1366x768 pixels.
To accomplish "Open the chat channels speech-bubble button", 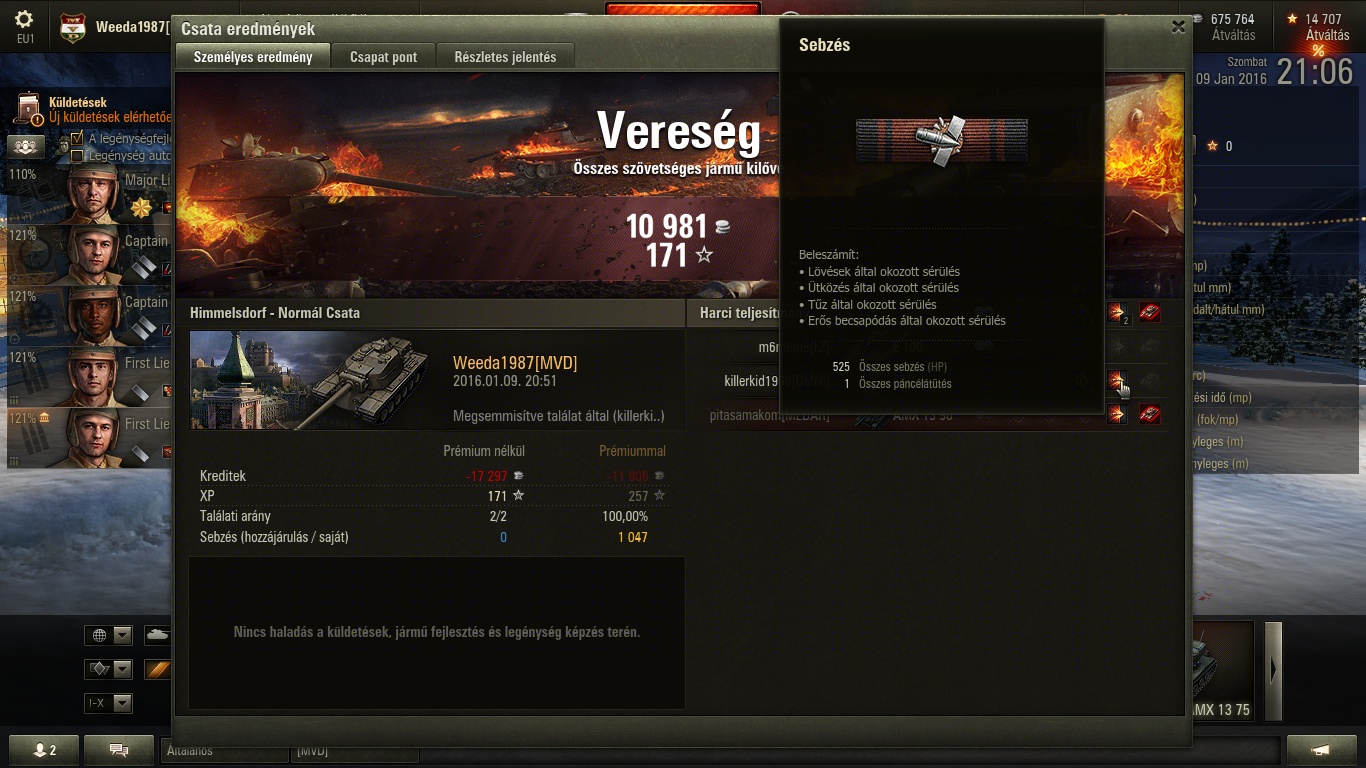I will click(x=119, y=750).
